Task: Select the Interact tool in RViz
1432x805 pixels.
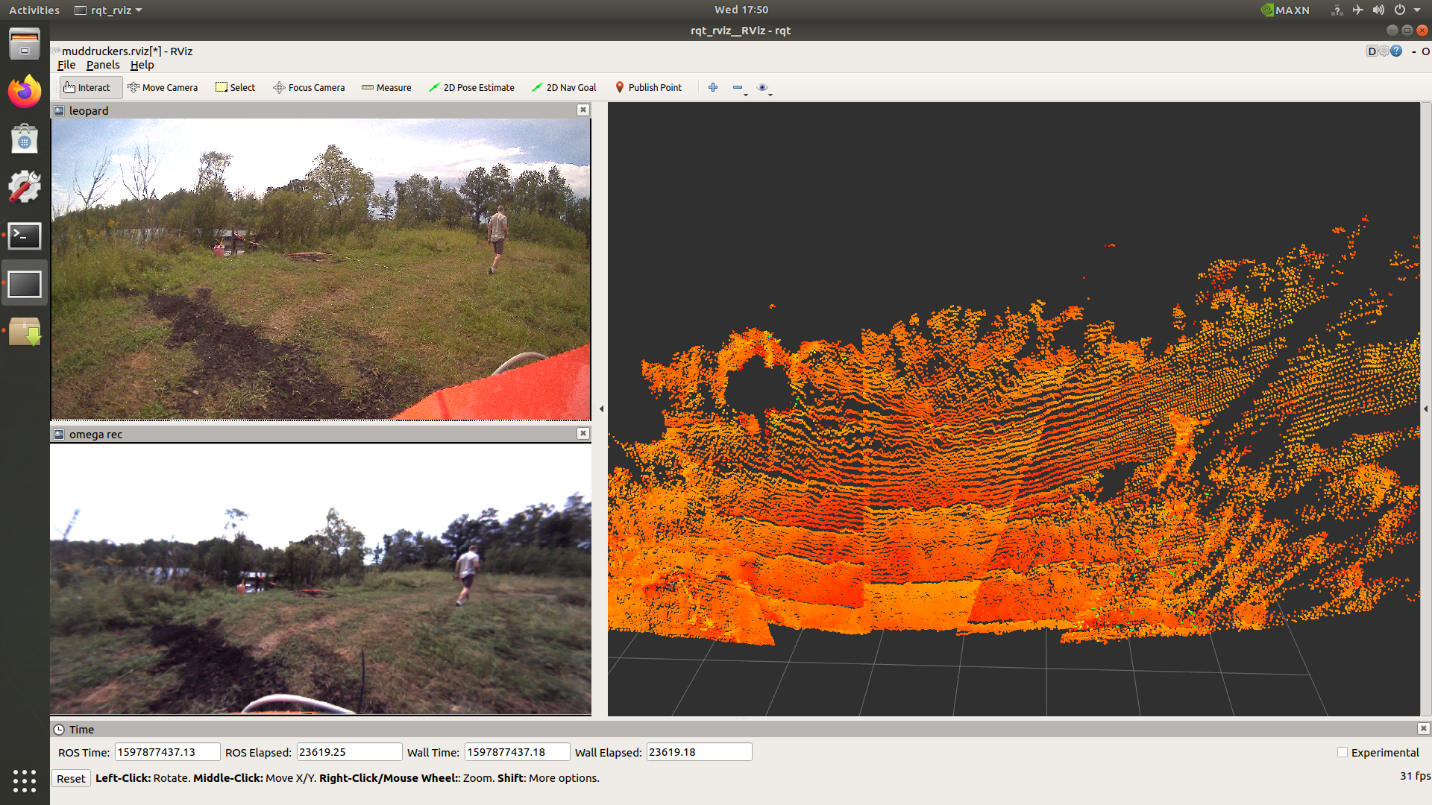Action: pos(88,87)
